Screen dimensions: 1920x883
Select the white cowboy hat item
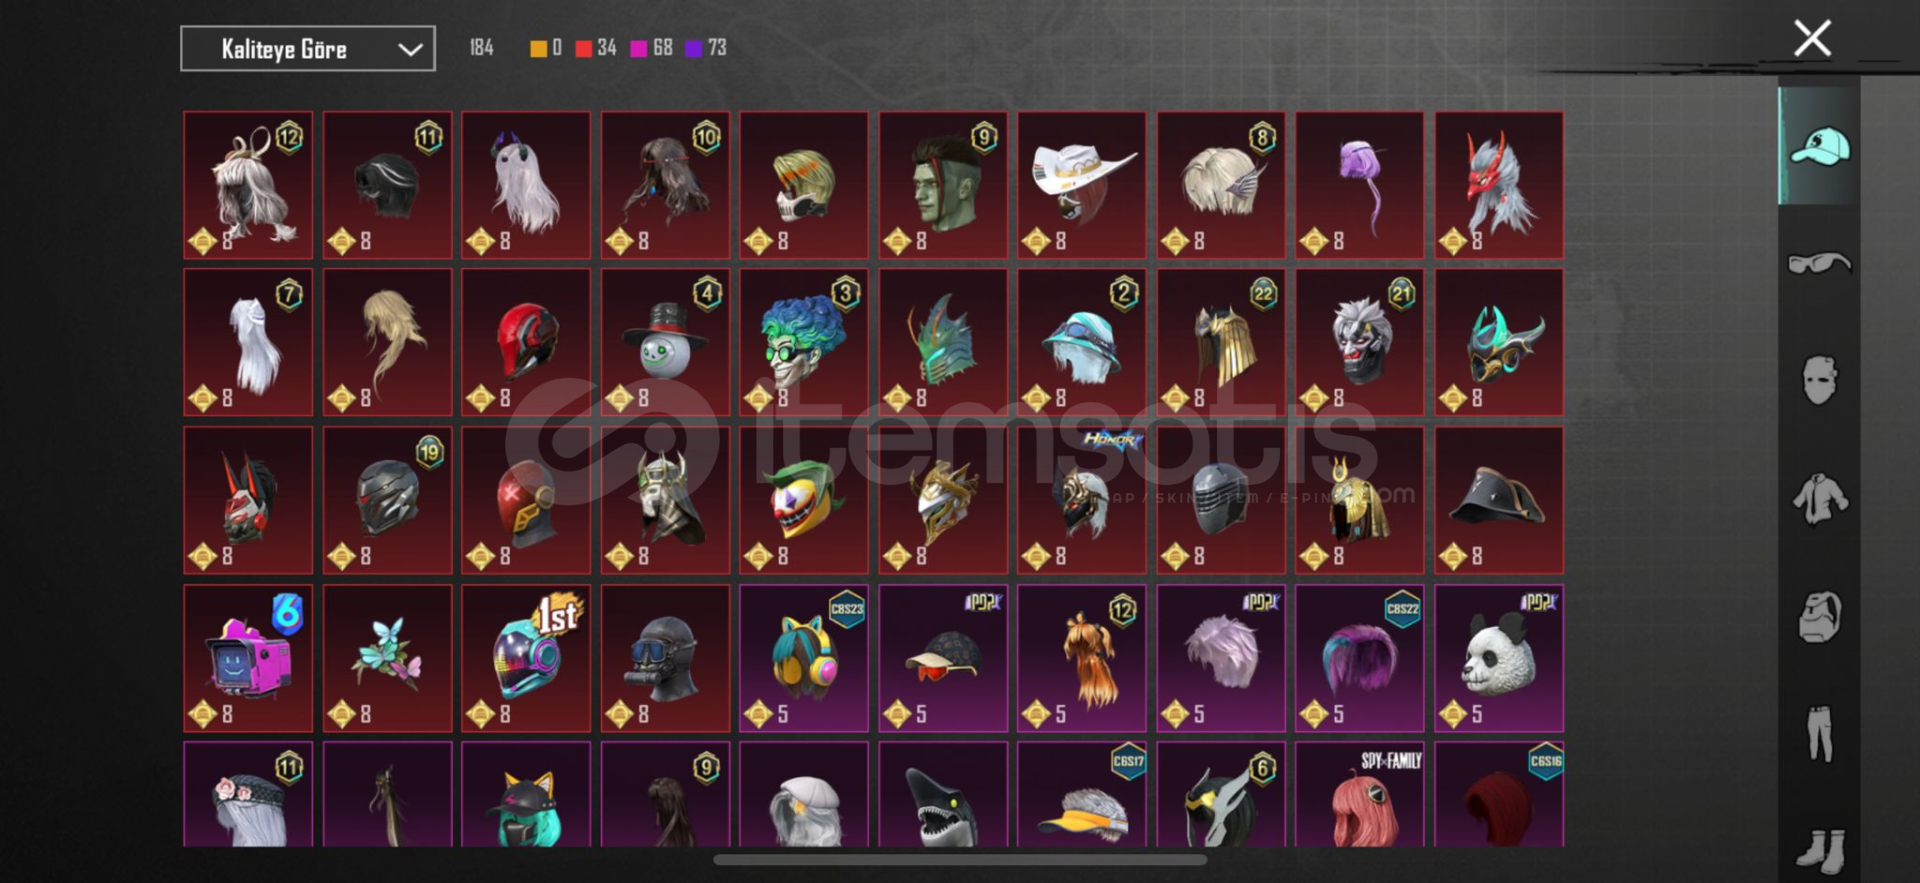click(x=1081, y=185)
